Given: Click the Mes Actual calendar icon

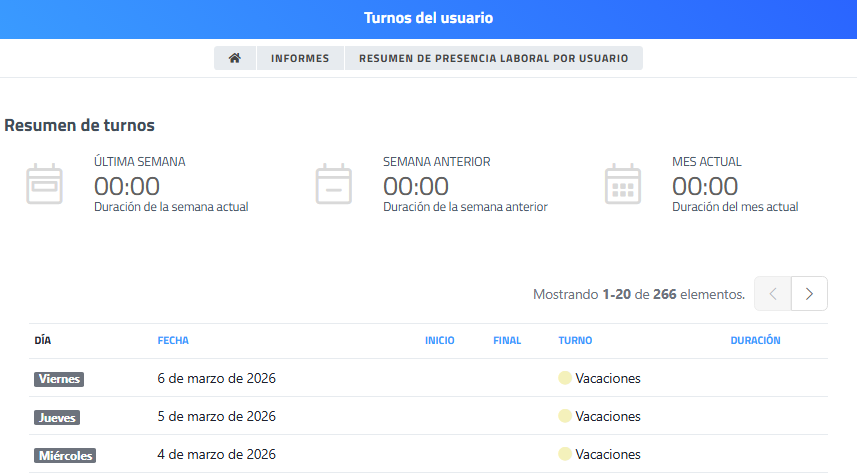Looking at the screenshot, I should point(623,184).
